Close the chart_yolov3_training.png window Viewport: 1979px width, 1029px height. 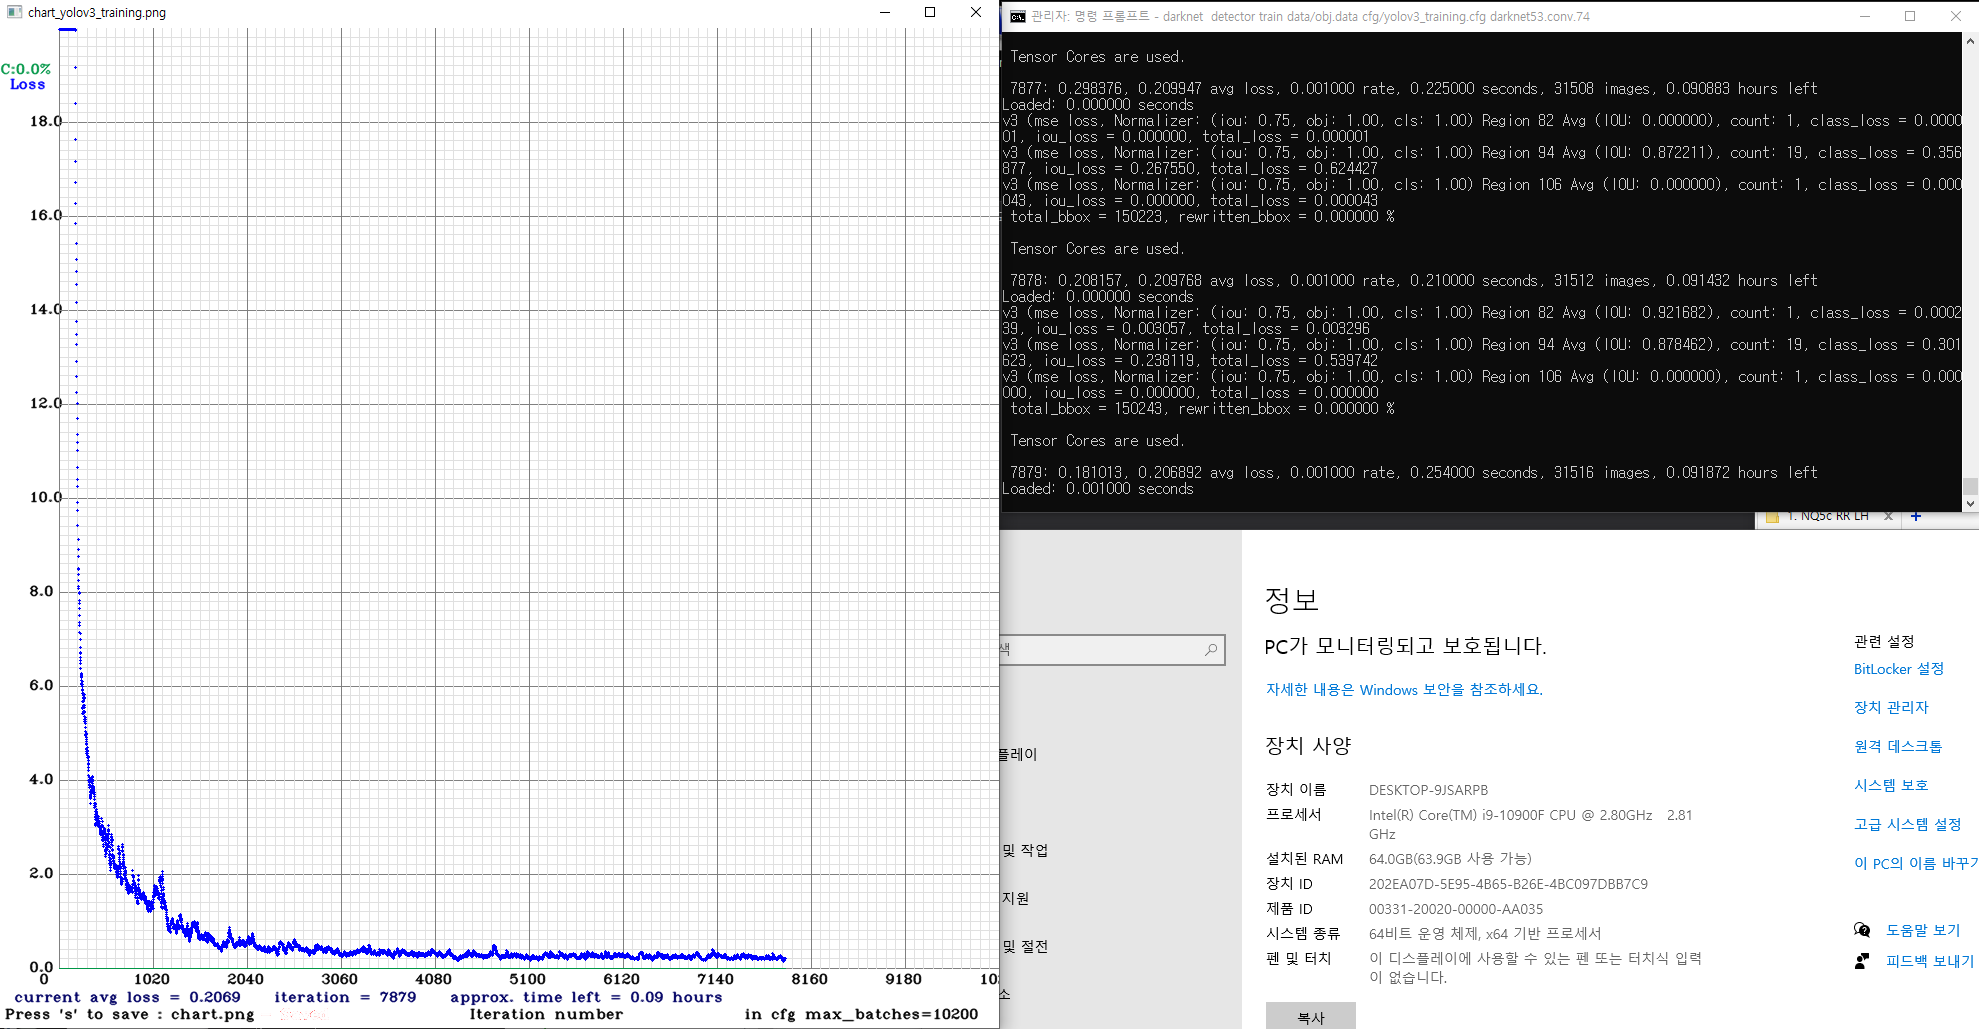tap(976, 12)
